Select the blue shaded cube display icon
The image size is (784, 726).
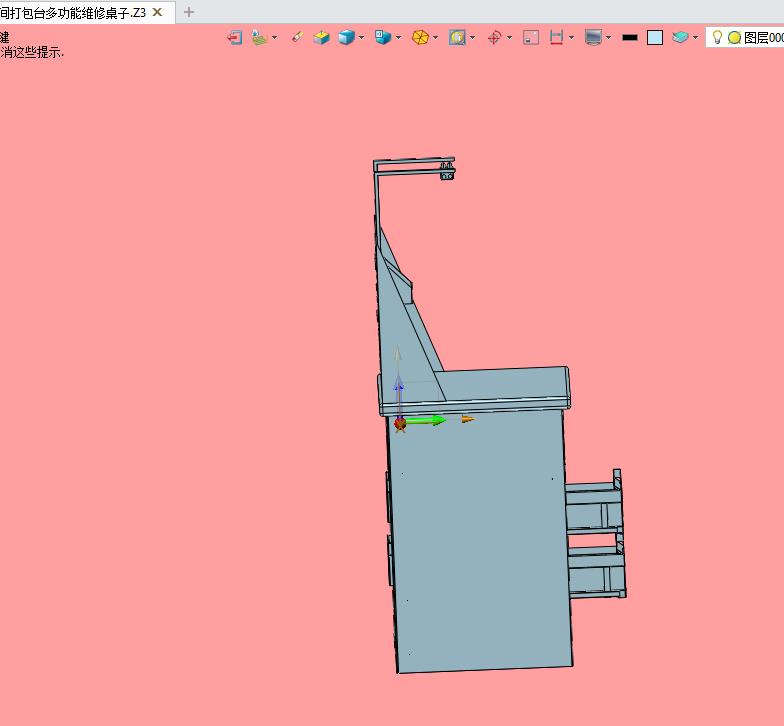(x=346, y=37)
